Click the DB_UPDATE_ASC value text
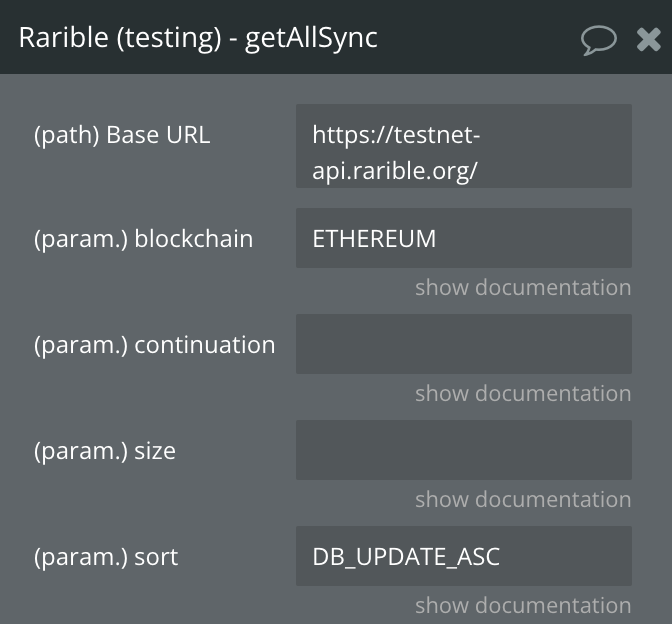This screenshot has width=672, height=624. click(x=406, y=557)
